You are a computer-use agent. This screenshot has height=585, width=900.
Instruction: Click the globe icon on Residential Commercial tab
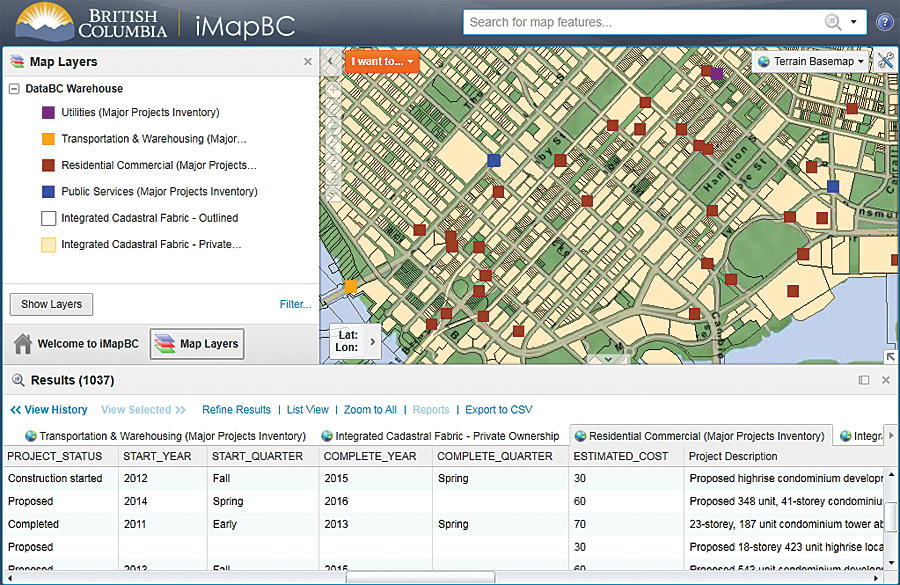[580, 436]
